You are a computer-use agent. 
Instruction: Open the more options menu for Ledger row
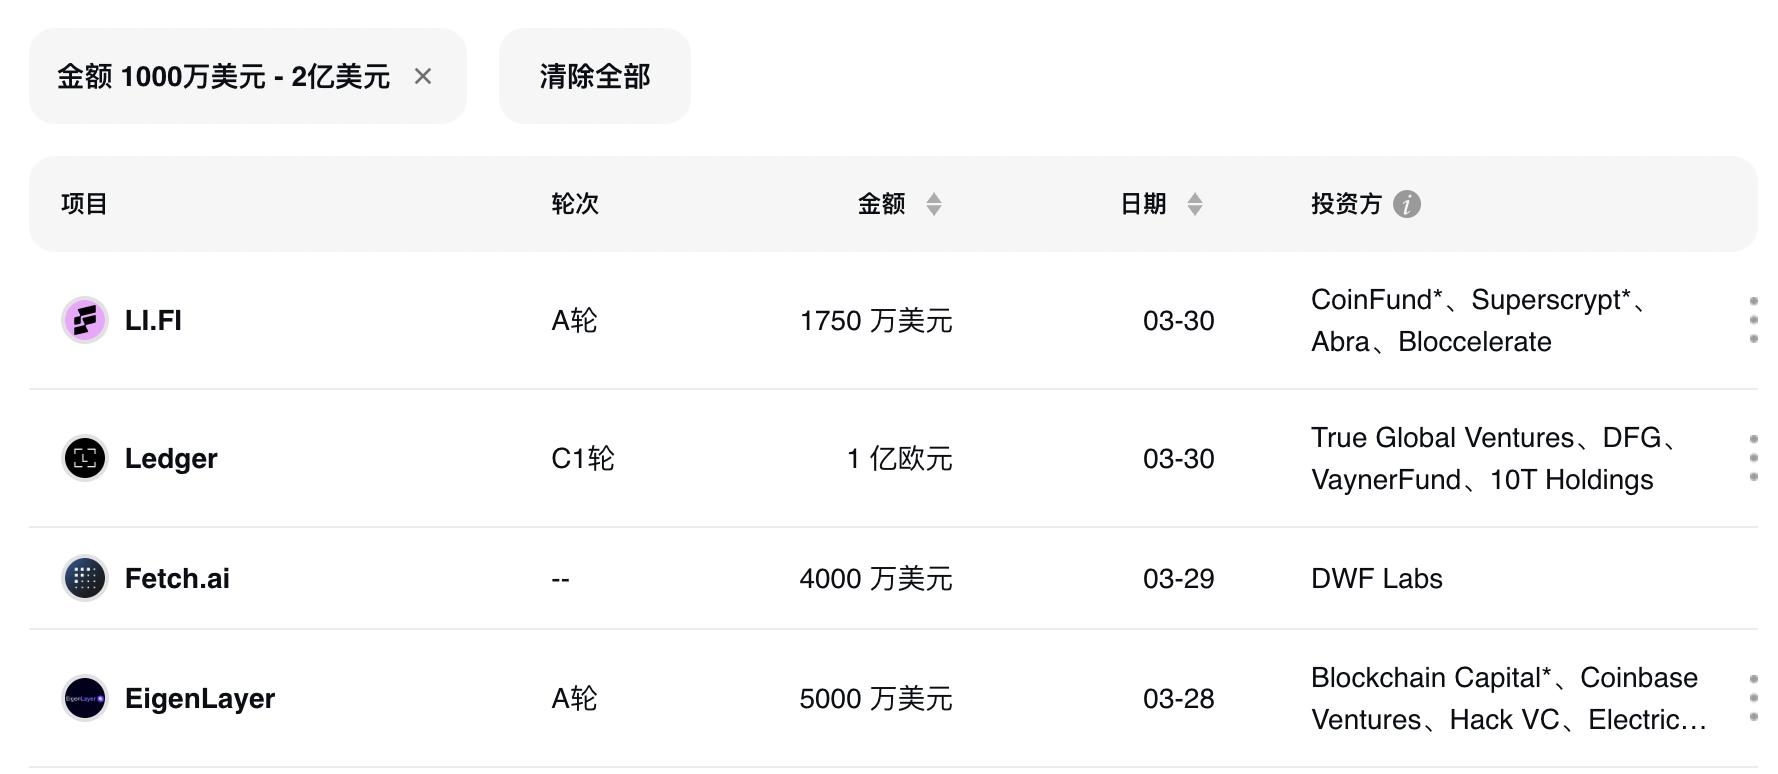(1753, 458)
